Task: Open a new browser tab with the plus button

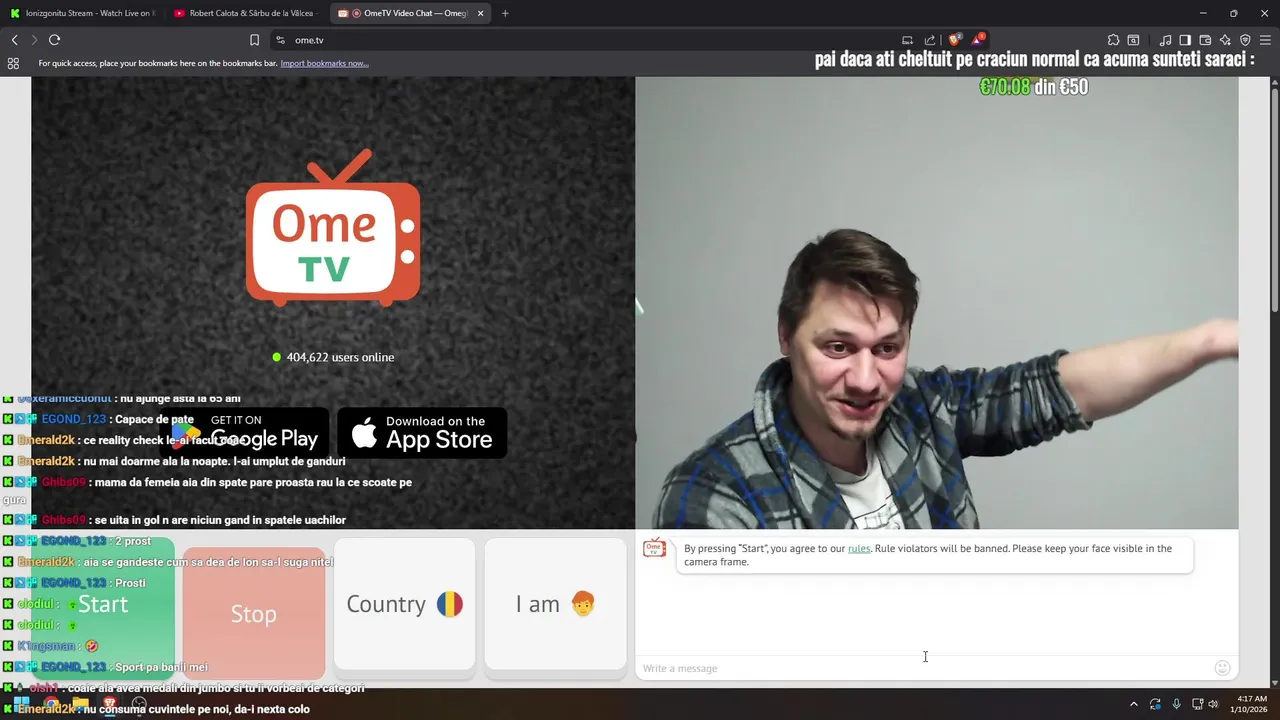Action: tap(505, 13)
